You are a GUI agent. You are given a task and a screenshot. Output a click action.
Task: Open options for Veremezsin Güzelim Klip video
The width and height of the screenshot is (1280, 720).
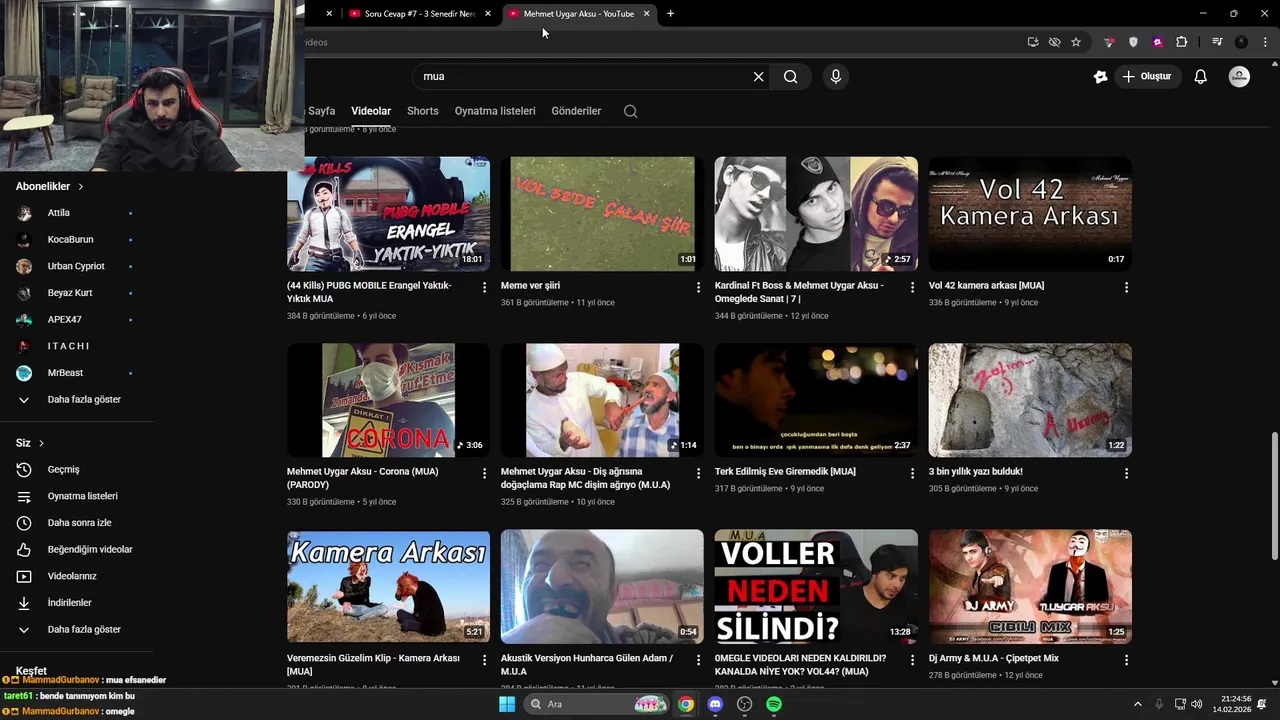tap(485, 660)
